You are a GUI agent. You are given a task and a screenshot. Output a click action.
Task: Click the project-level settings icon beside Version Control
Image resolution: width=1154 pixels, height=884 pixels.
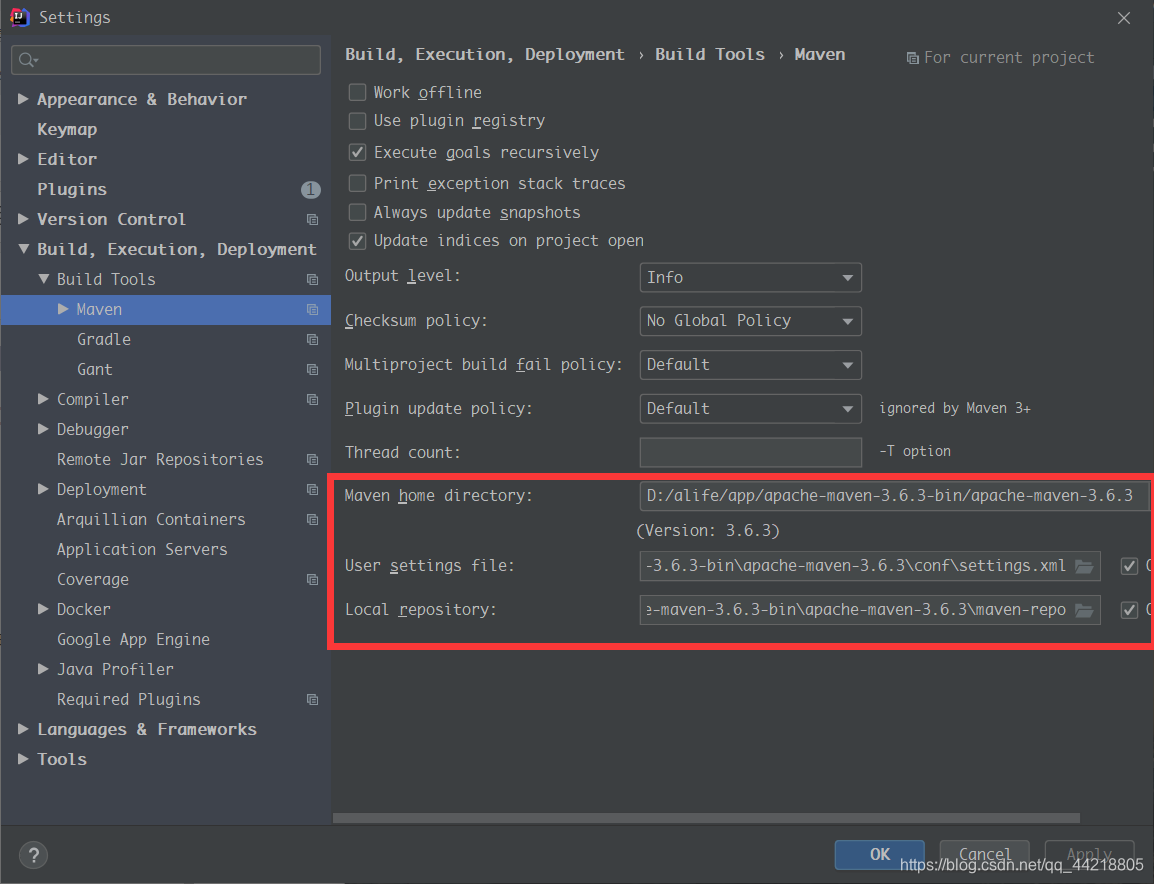pyautogui.click(x=311, y=219)
